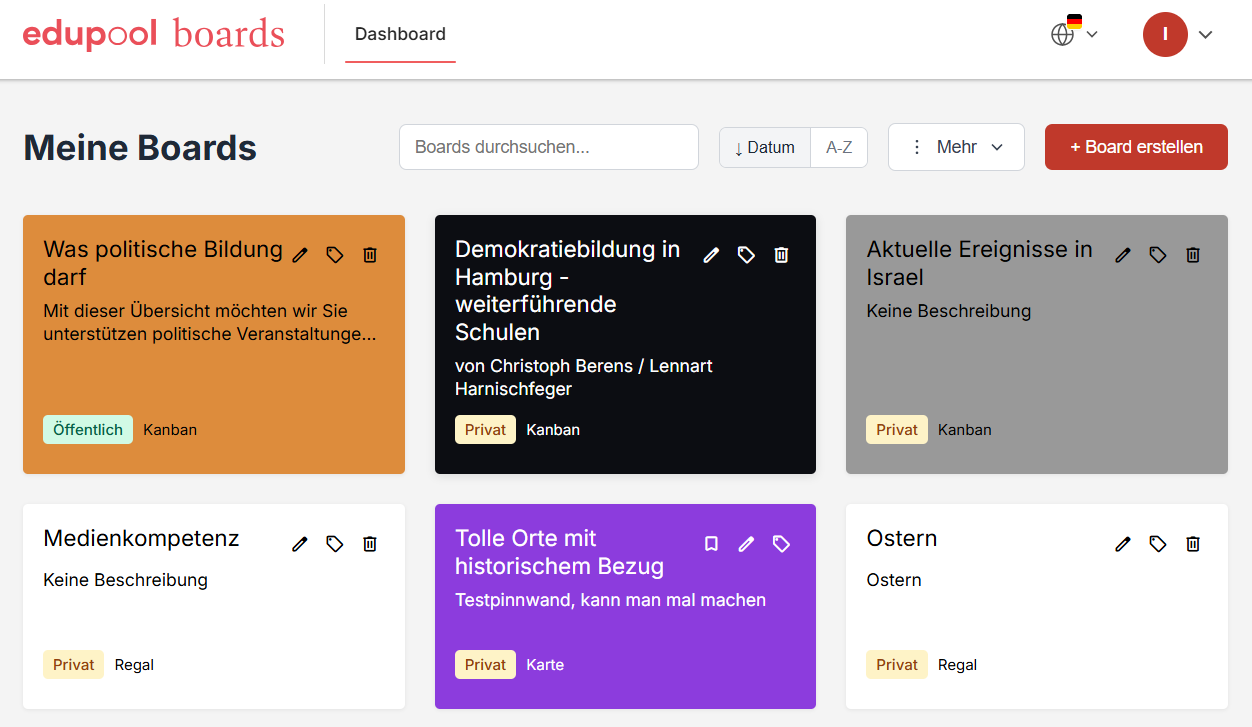Edit the 'Aktuelle Ereignisse in Israel' board
Image resolution: width=1252 pixels, height=727 pixels.
click(1123, 255)
